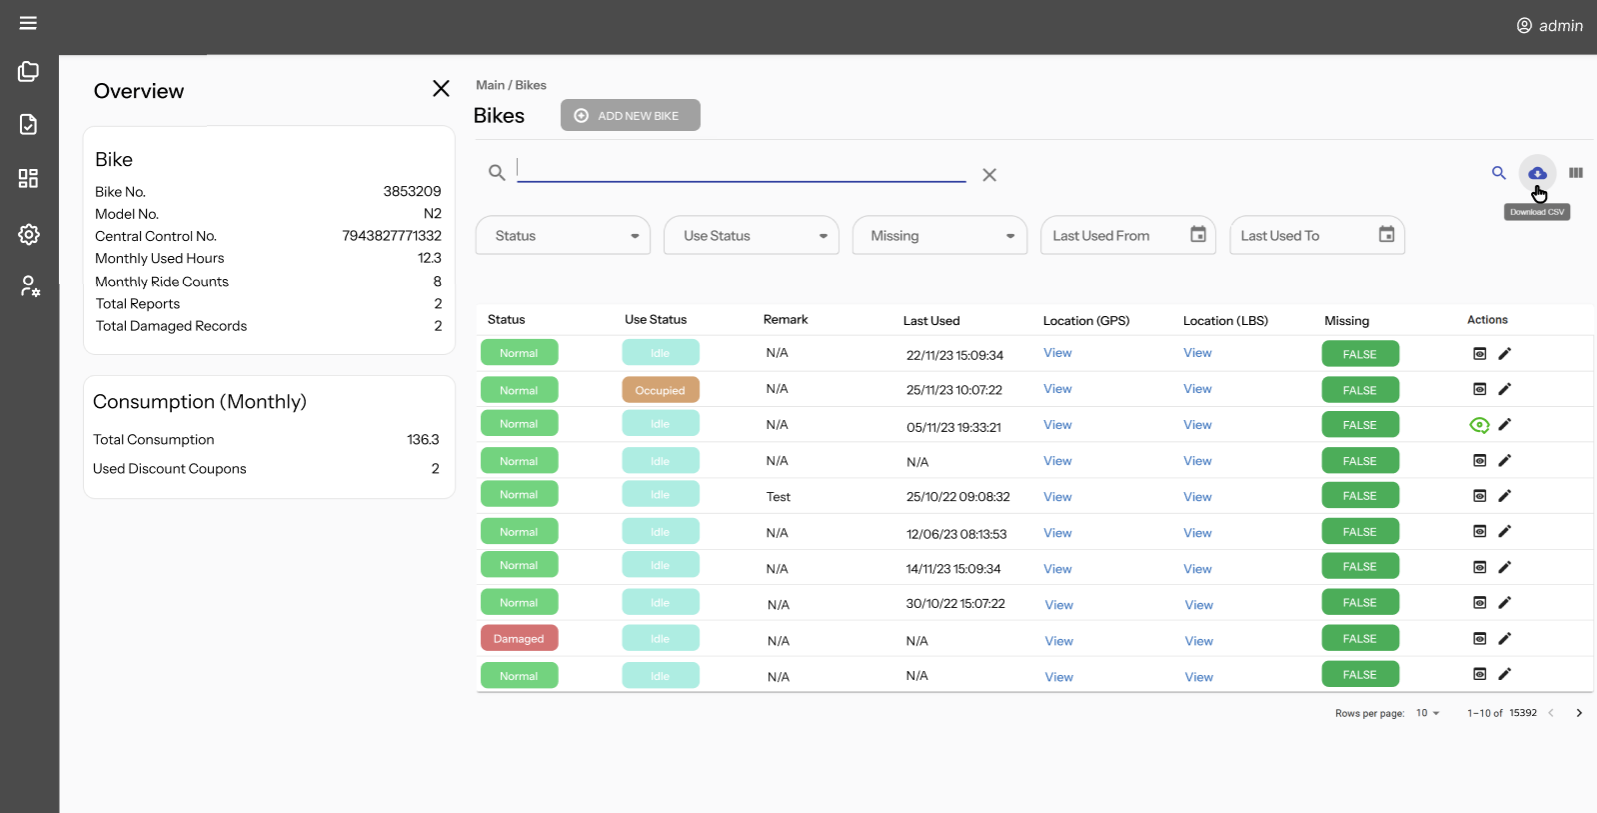Expand the Status filter dropdown
The image size is (1597, 813).
point(563,236)
